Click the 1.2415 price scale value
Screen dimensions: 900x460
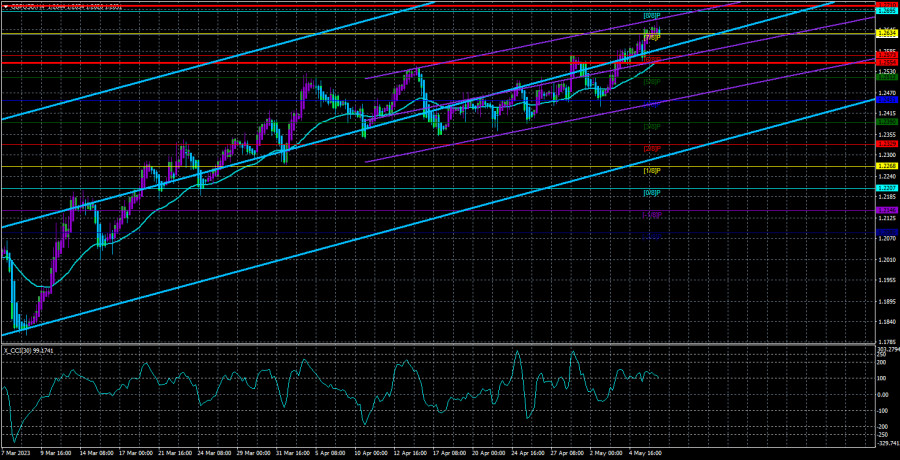tap(887, 113)
